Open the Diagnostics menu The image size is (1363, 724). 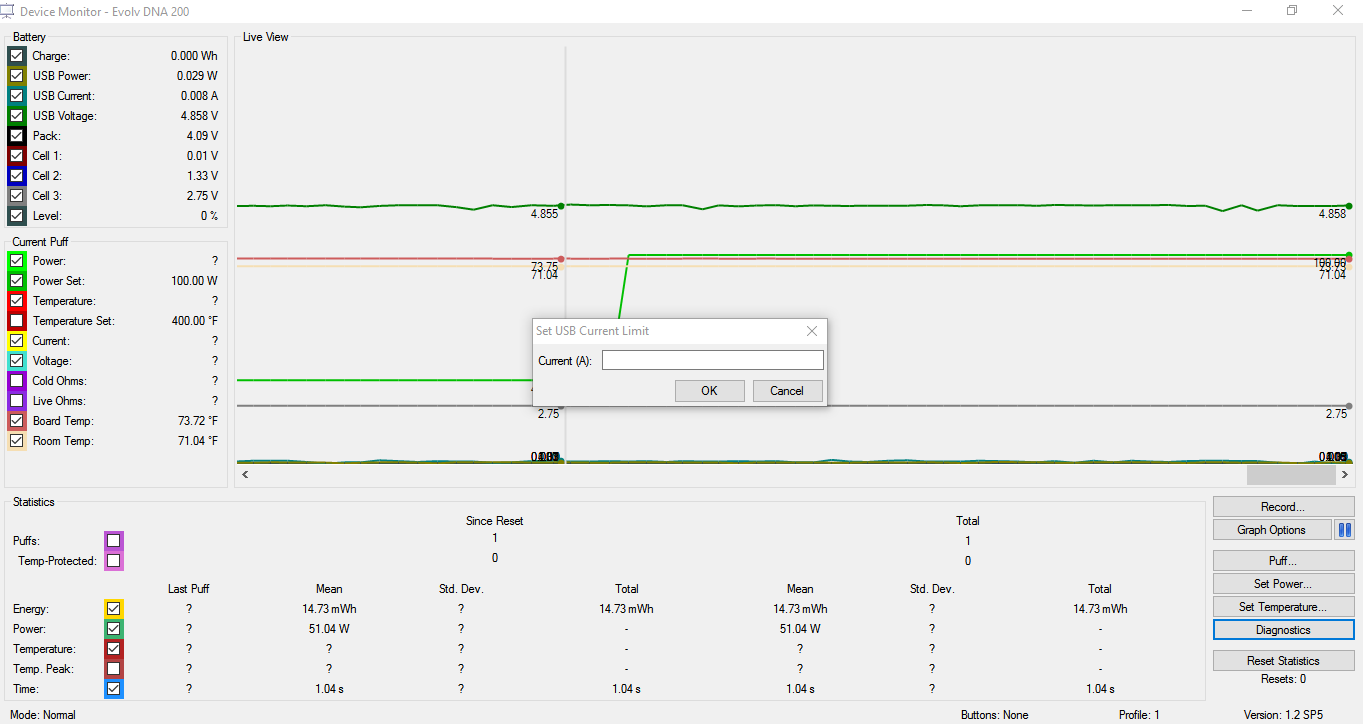[1283, 630]
